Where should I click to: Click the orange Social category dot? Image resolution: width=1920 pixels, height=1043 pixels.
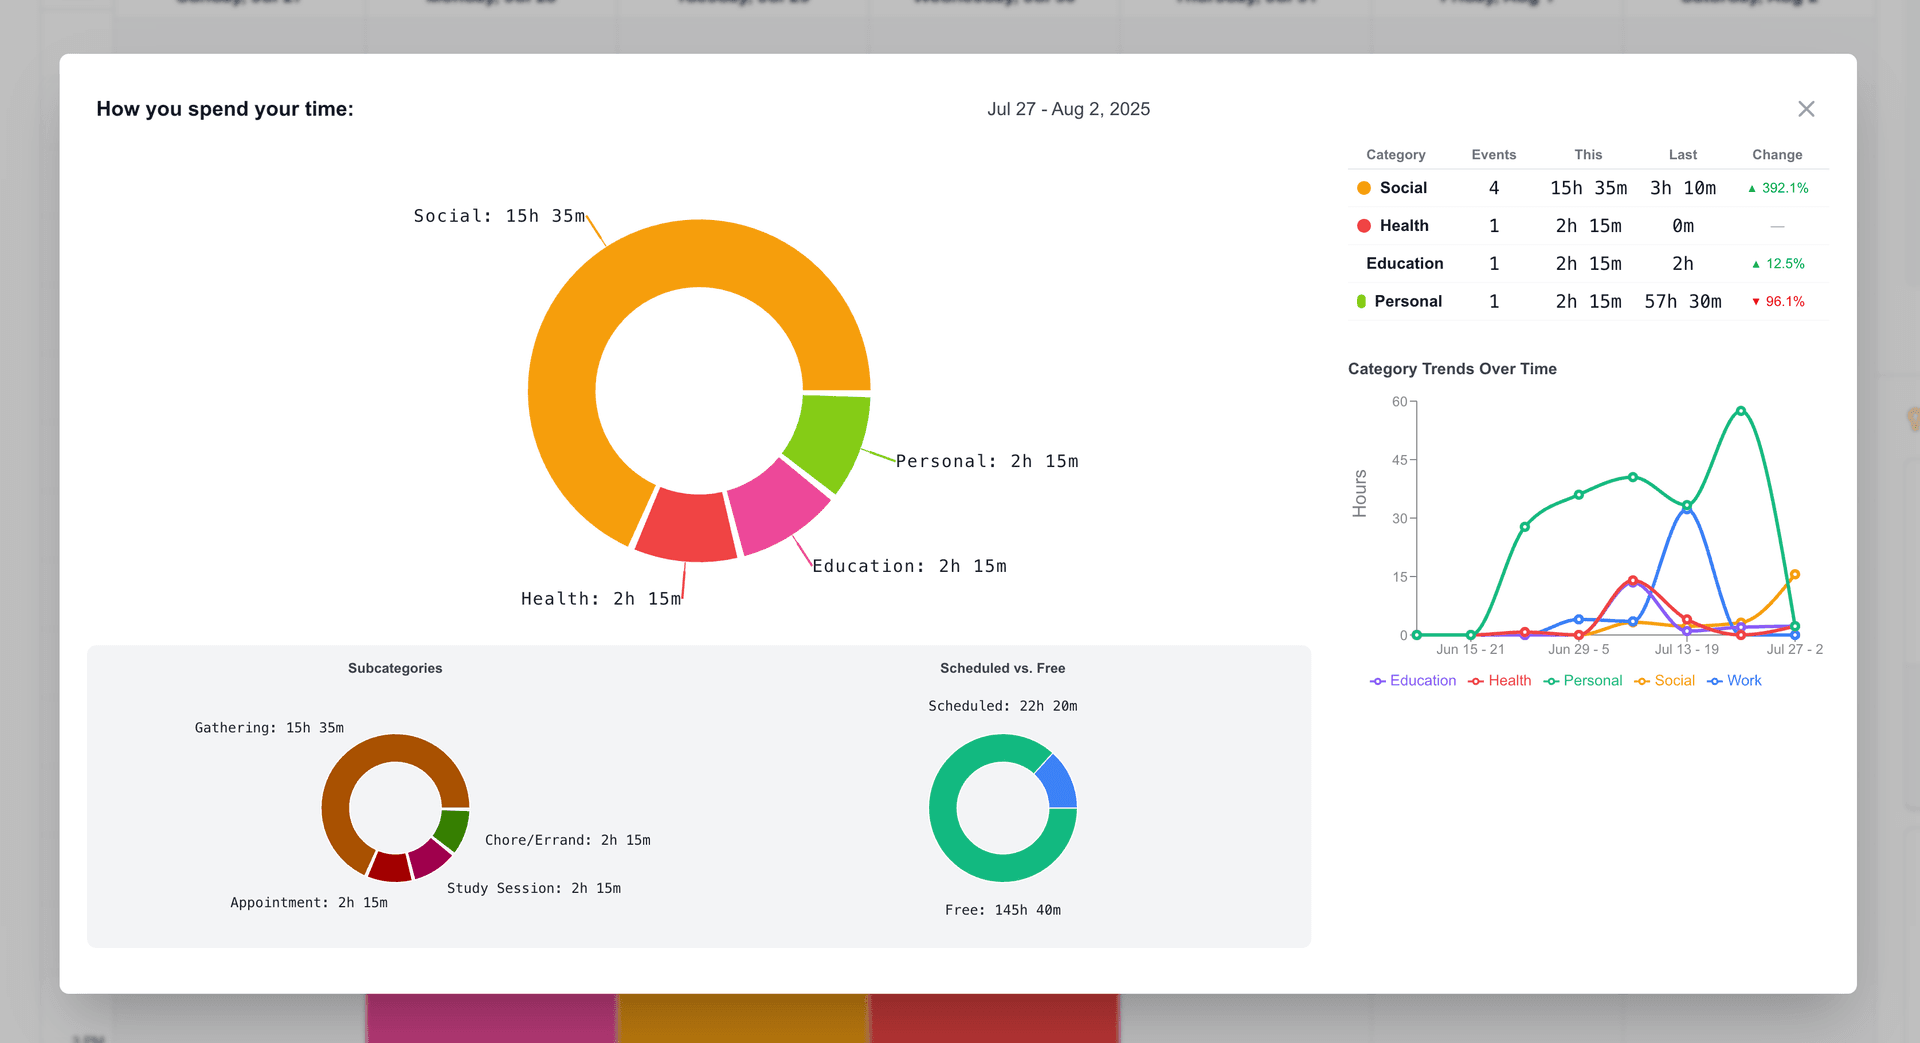point(1365,188)
